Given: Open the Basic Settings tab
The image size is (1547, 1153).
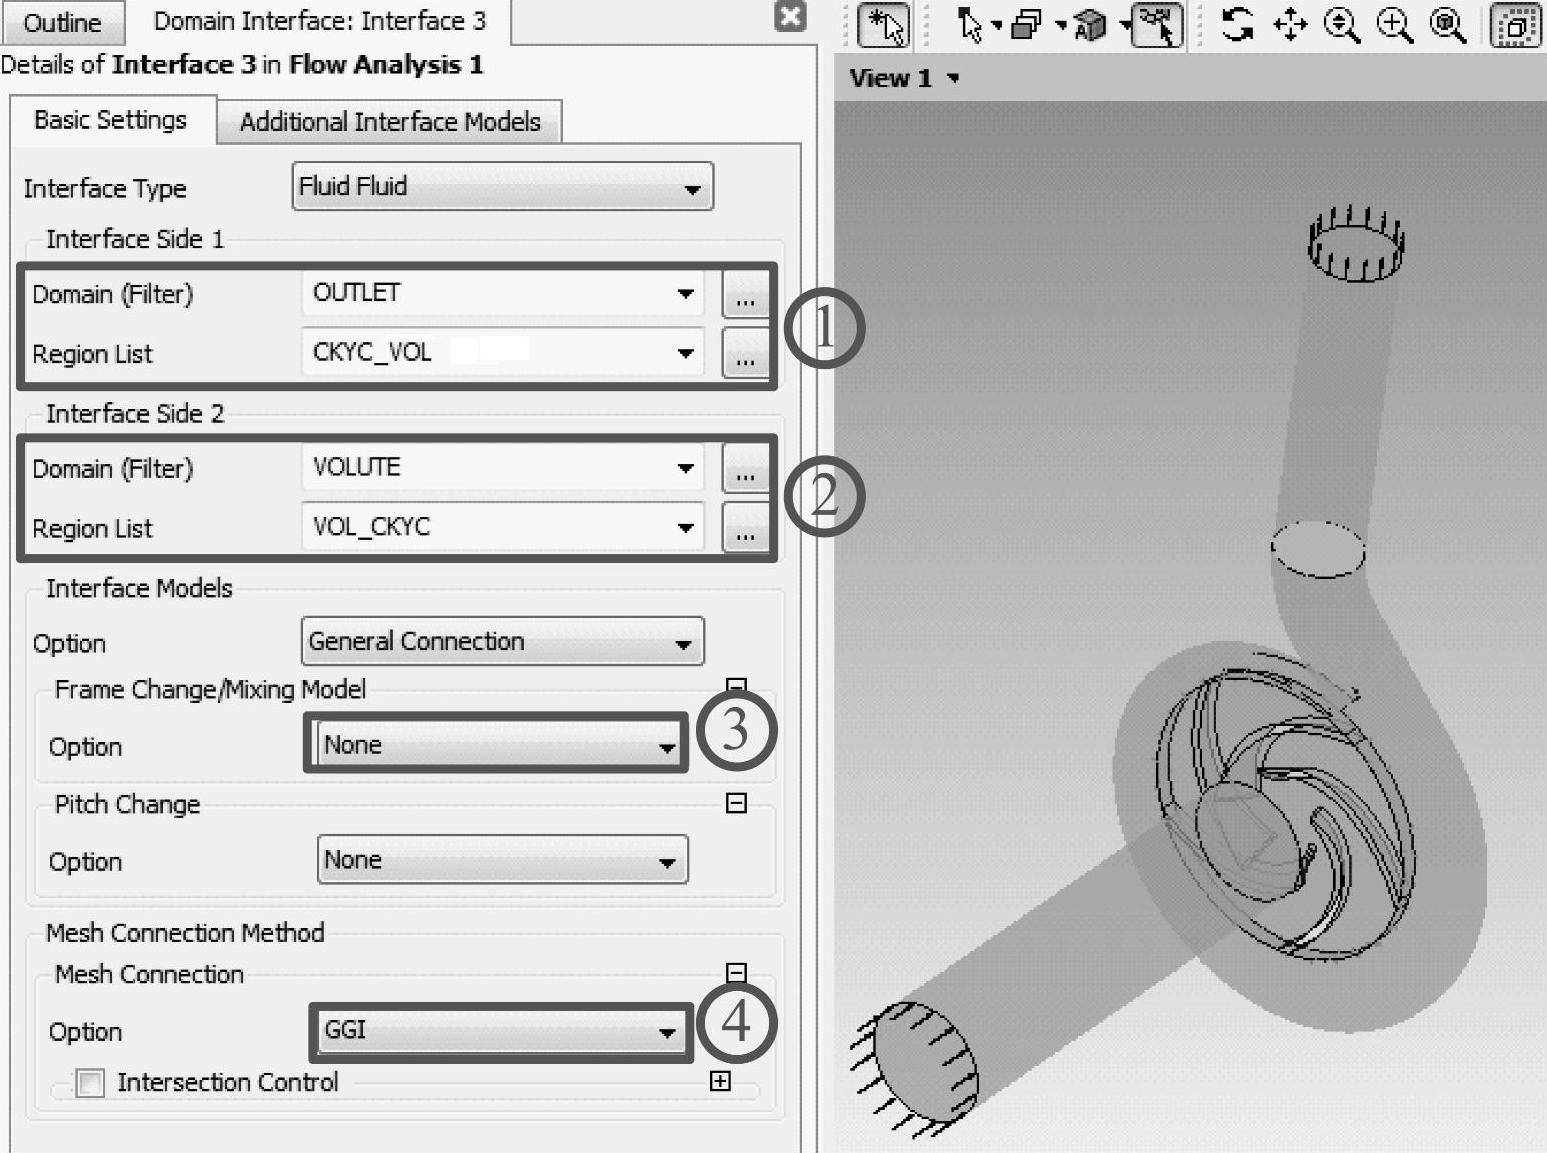Looking at the screenshot, I should pos(111,120).
